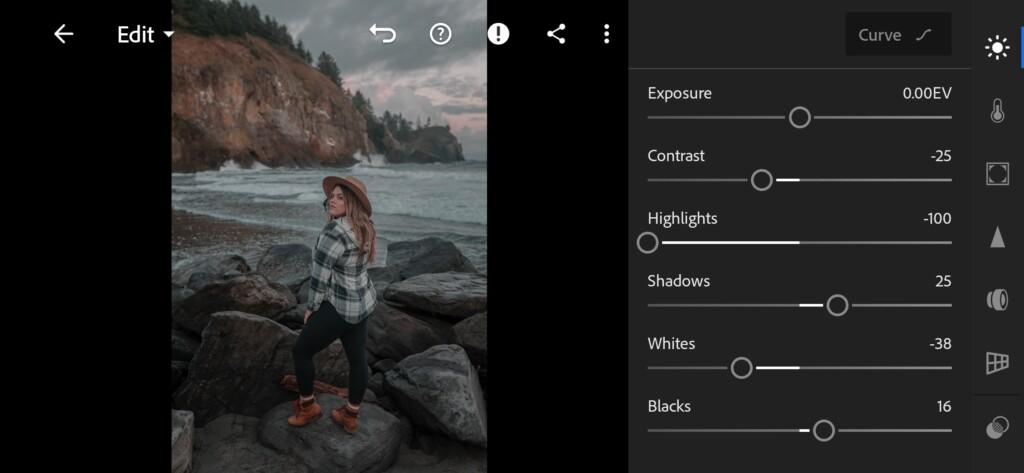Open the Detail triangle panel icon
This screenshot has width=1024, height=473.
(x=997, y=237)
